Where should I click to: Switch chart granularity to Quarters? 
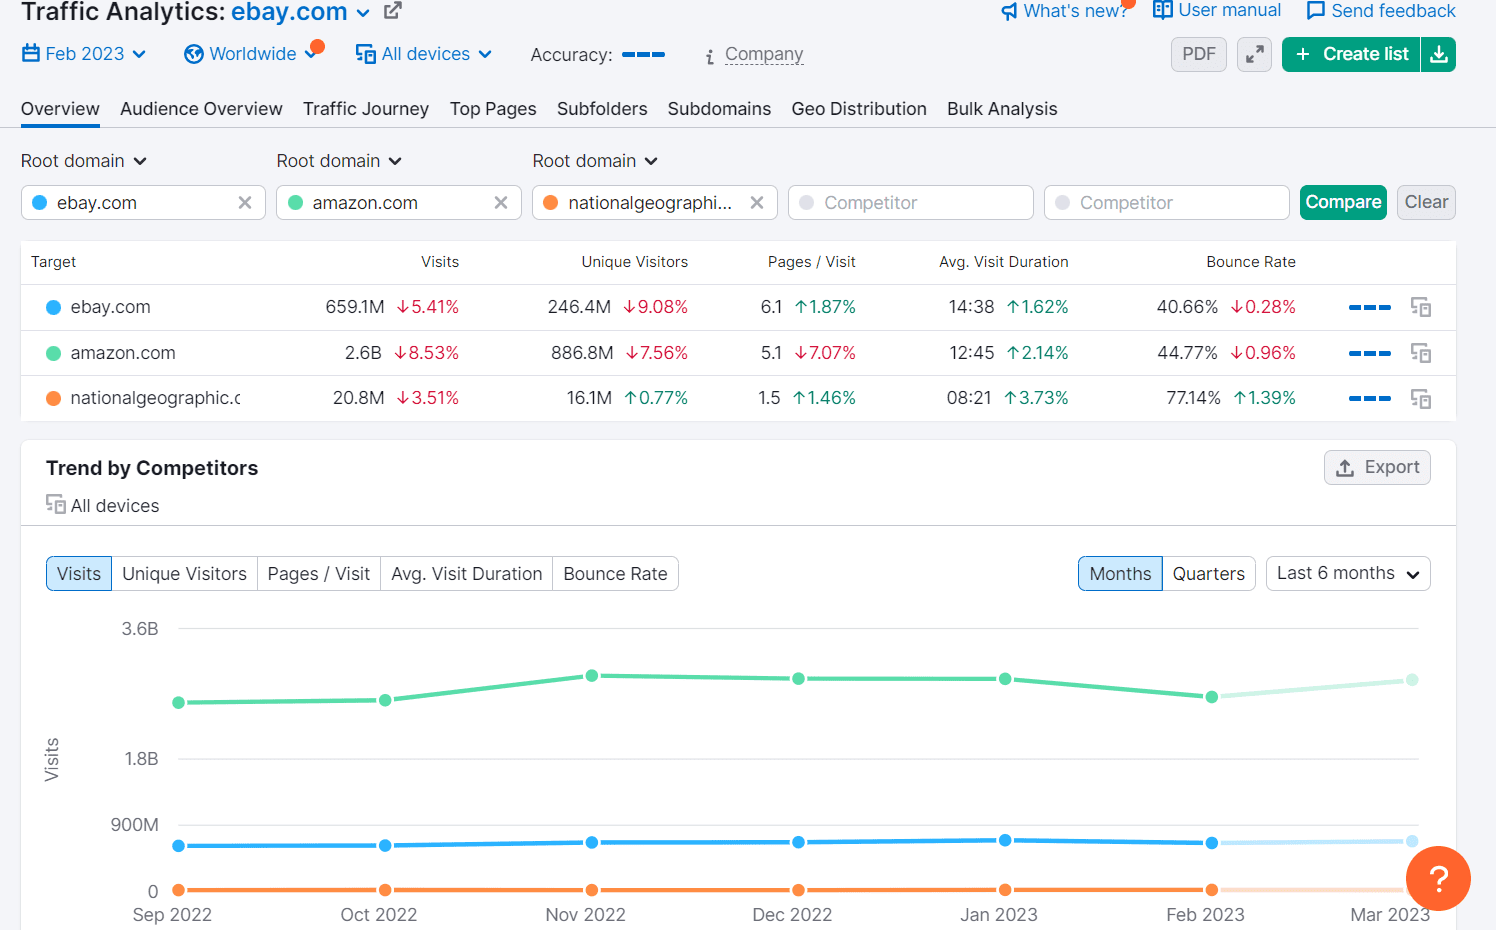pyautogui.click(x=1209, y=574)
